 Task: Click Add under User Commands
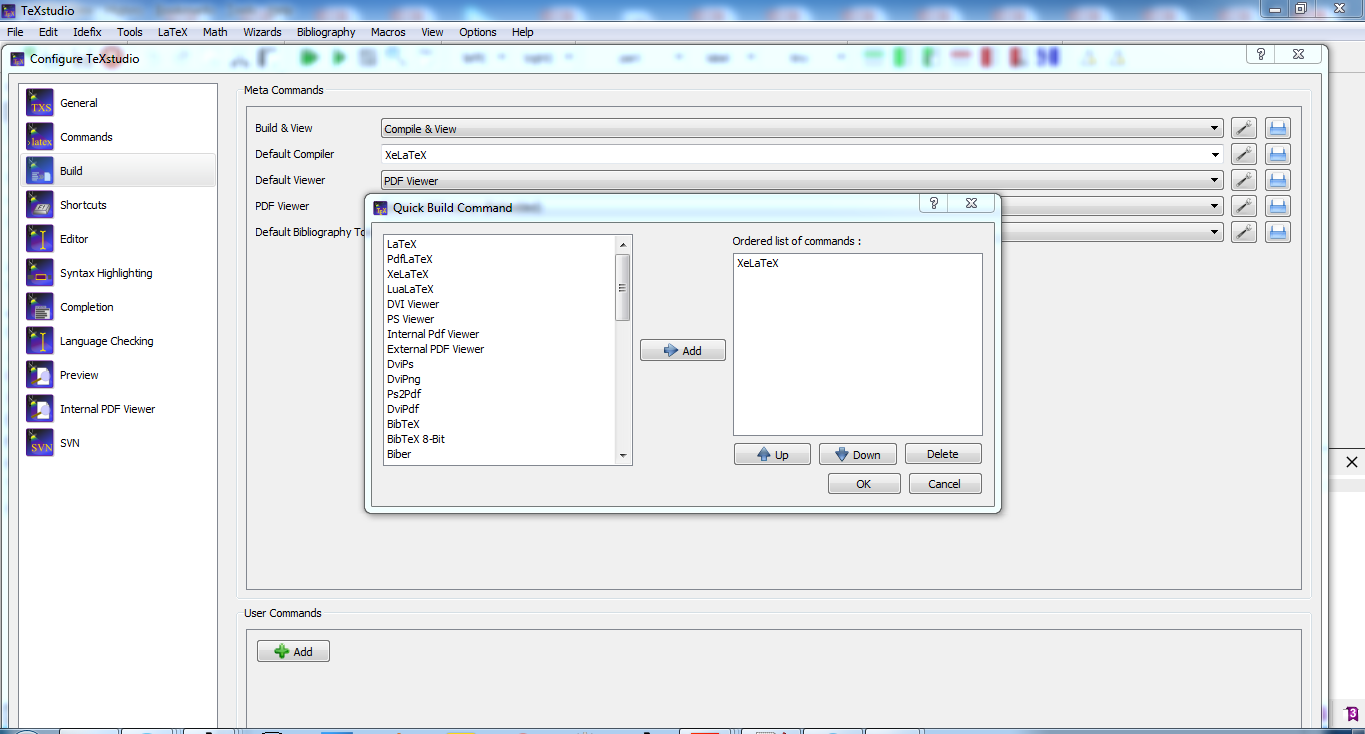(x=293, y=651)
